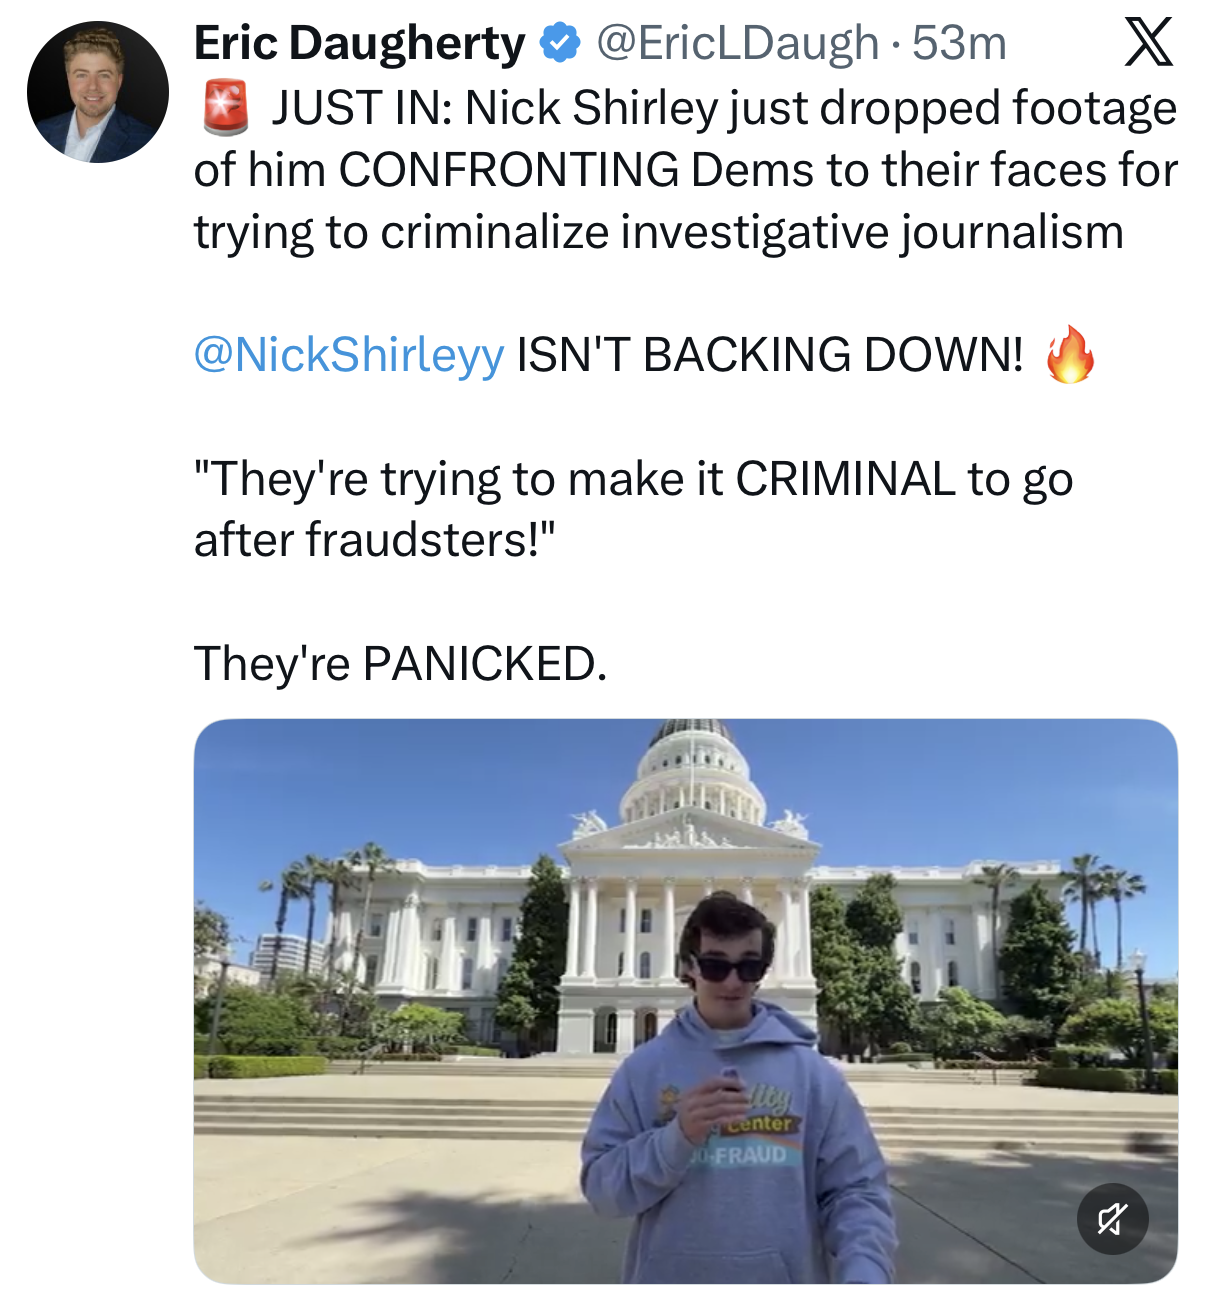This screenshot has width=1206, height=1307.
Task: Click the red siren emoji
Action: pos(225,108)
